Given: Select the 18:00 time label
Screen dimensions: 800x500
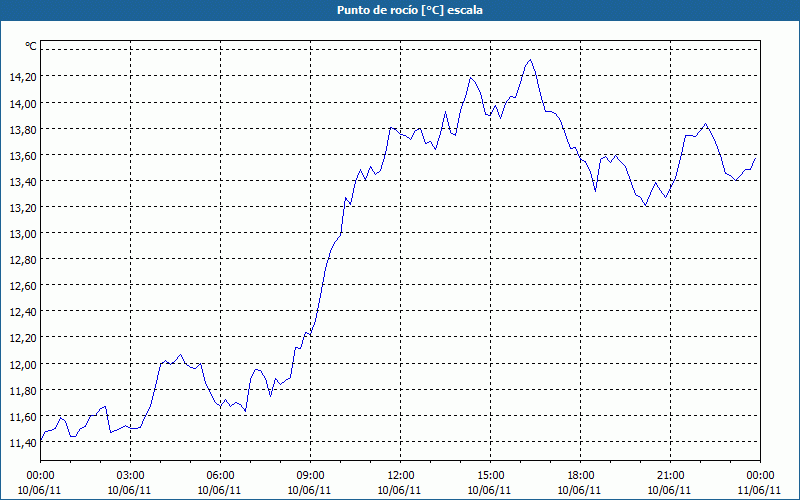Looking at the screenshot, I should [x=581, y=476].
